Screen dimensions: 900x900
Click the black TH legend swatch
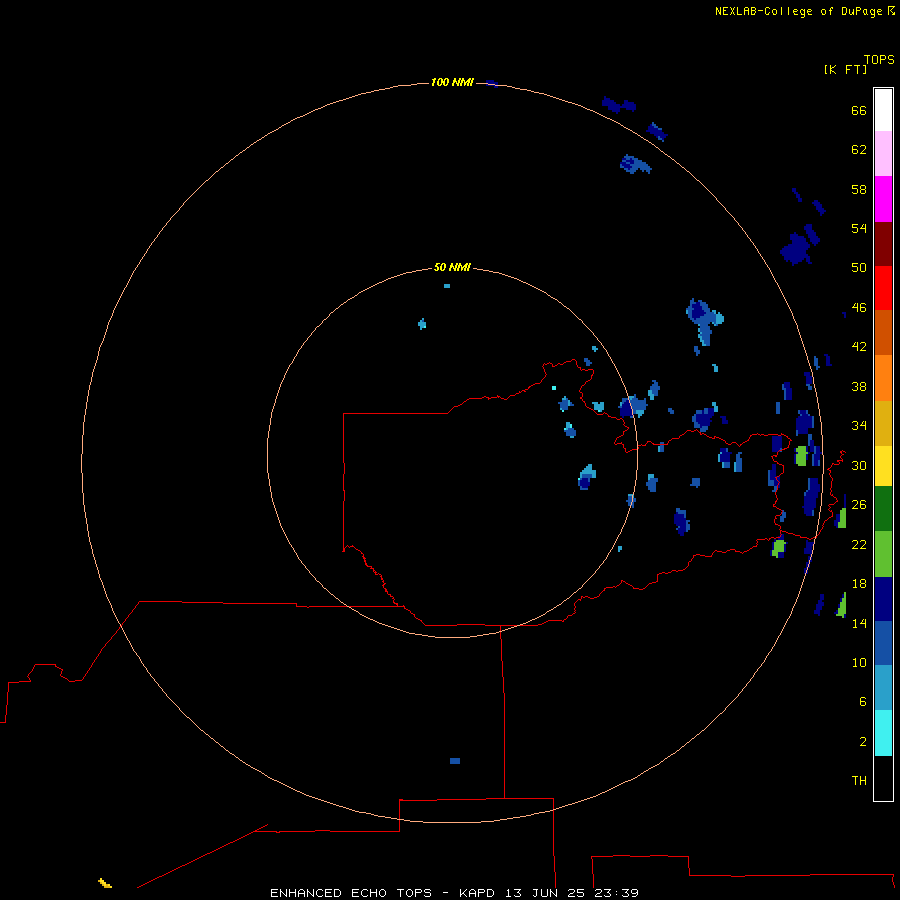point(883,778)
